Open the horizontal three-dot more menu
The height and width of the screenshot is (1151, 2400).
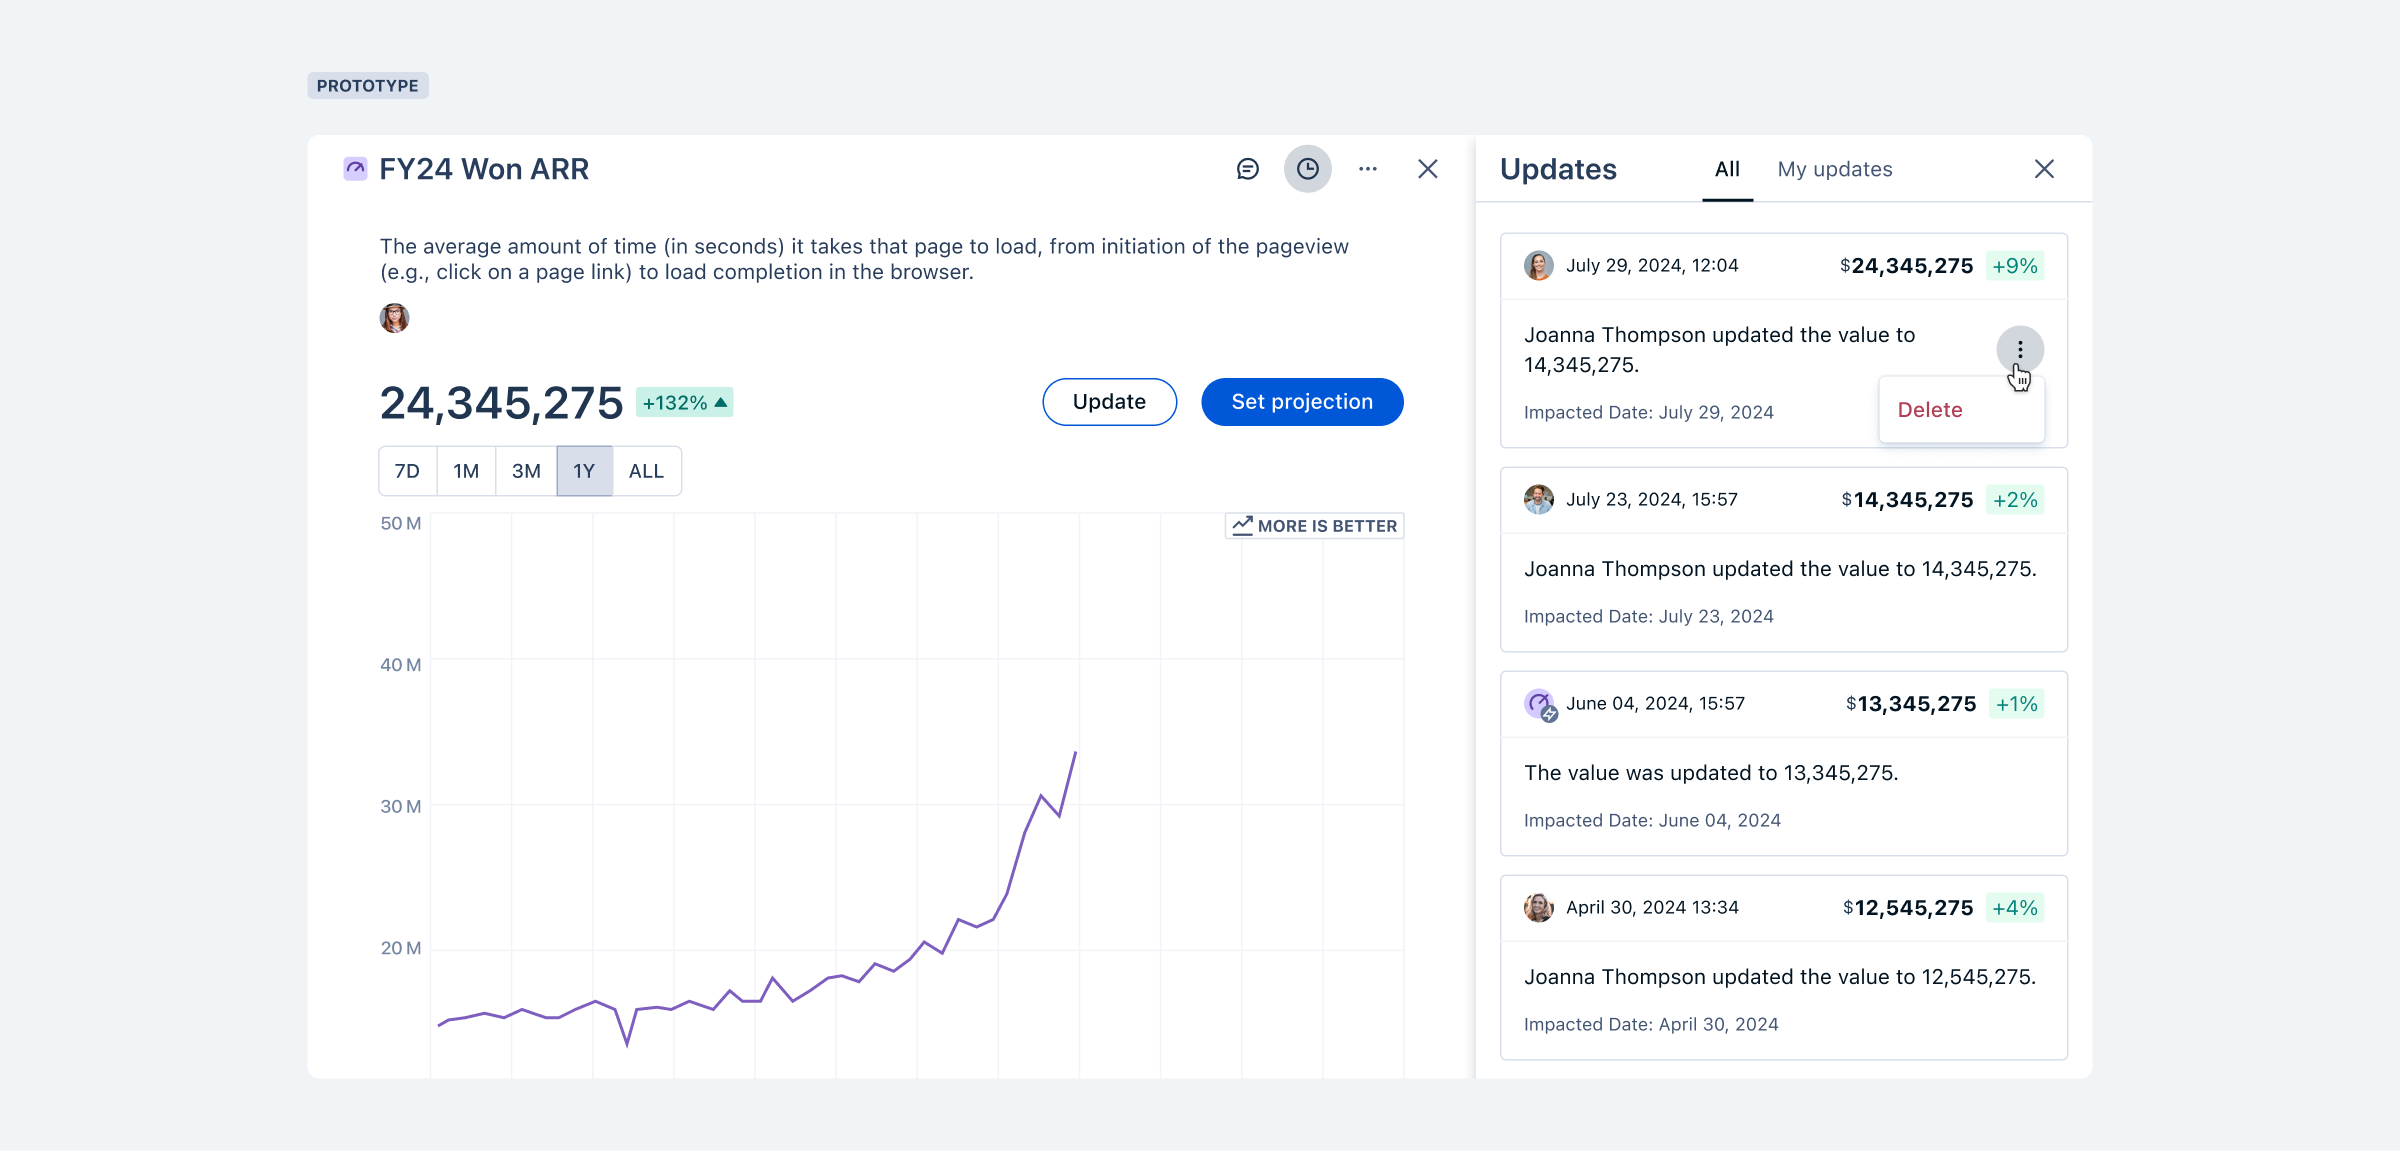point(1368,169)
